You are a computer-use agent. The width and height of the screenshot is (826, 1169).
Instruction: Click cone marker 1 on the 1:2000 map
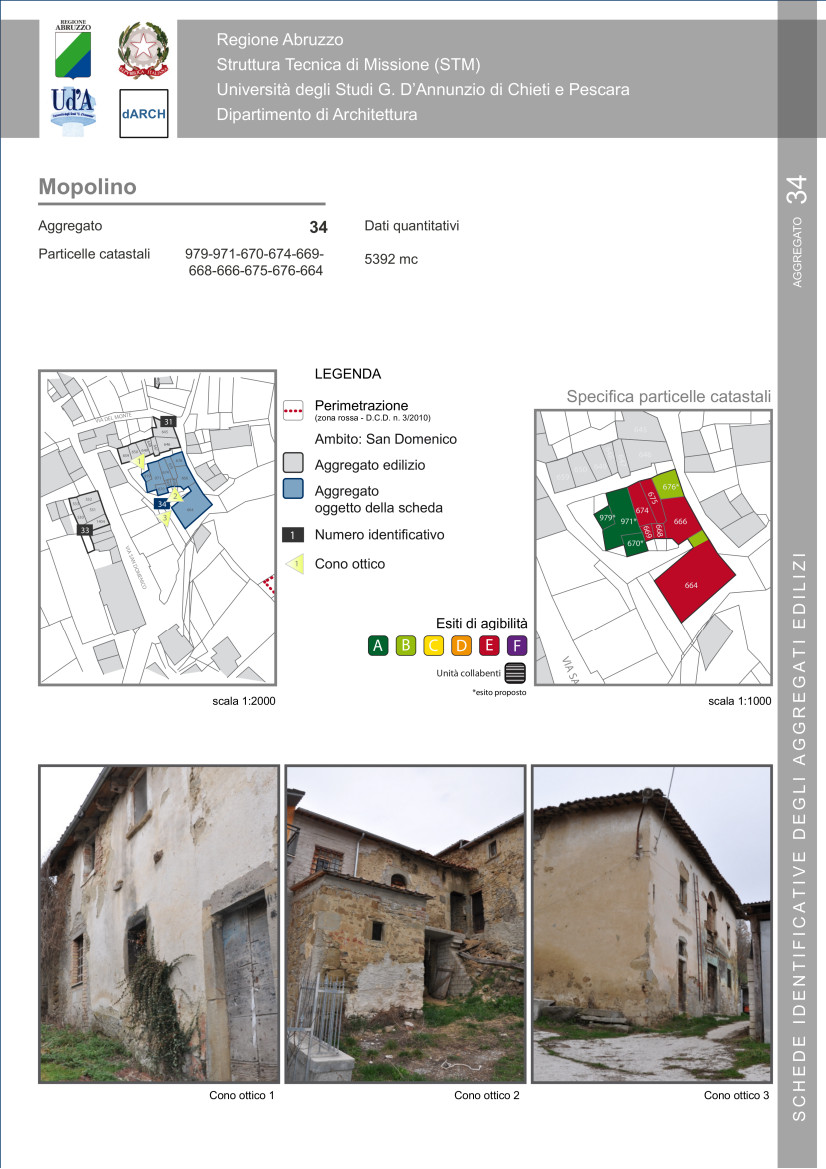pyautogui.click(x=139, y=461)
